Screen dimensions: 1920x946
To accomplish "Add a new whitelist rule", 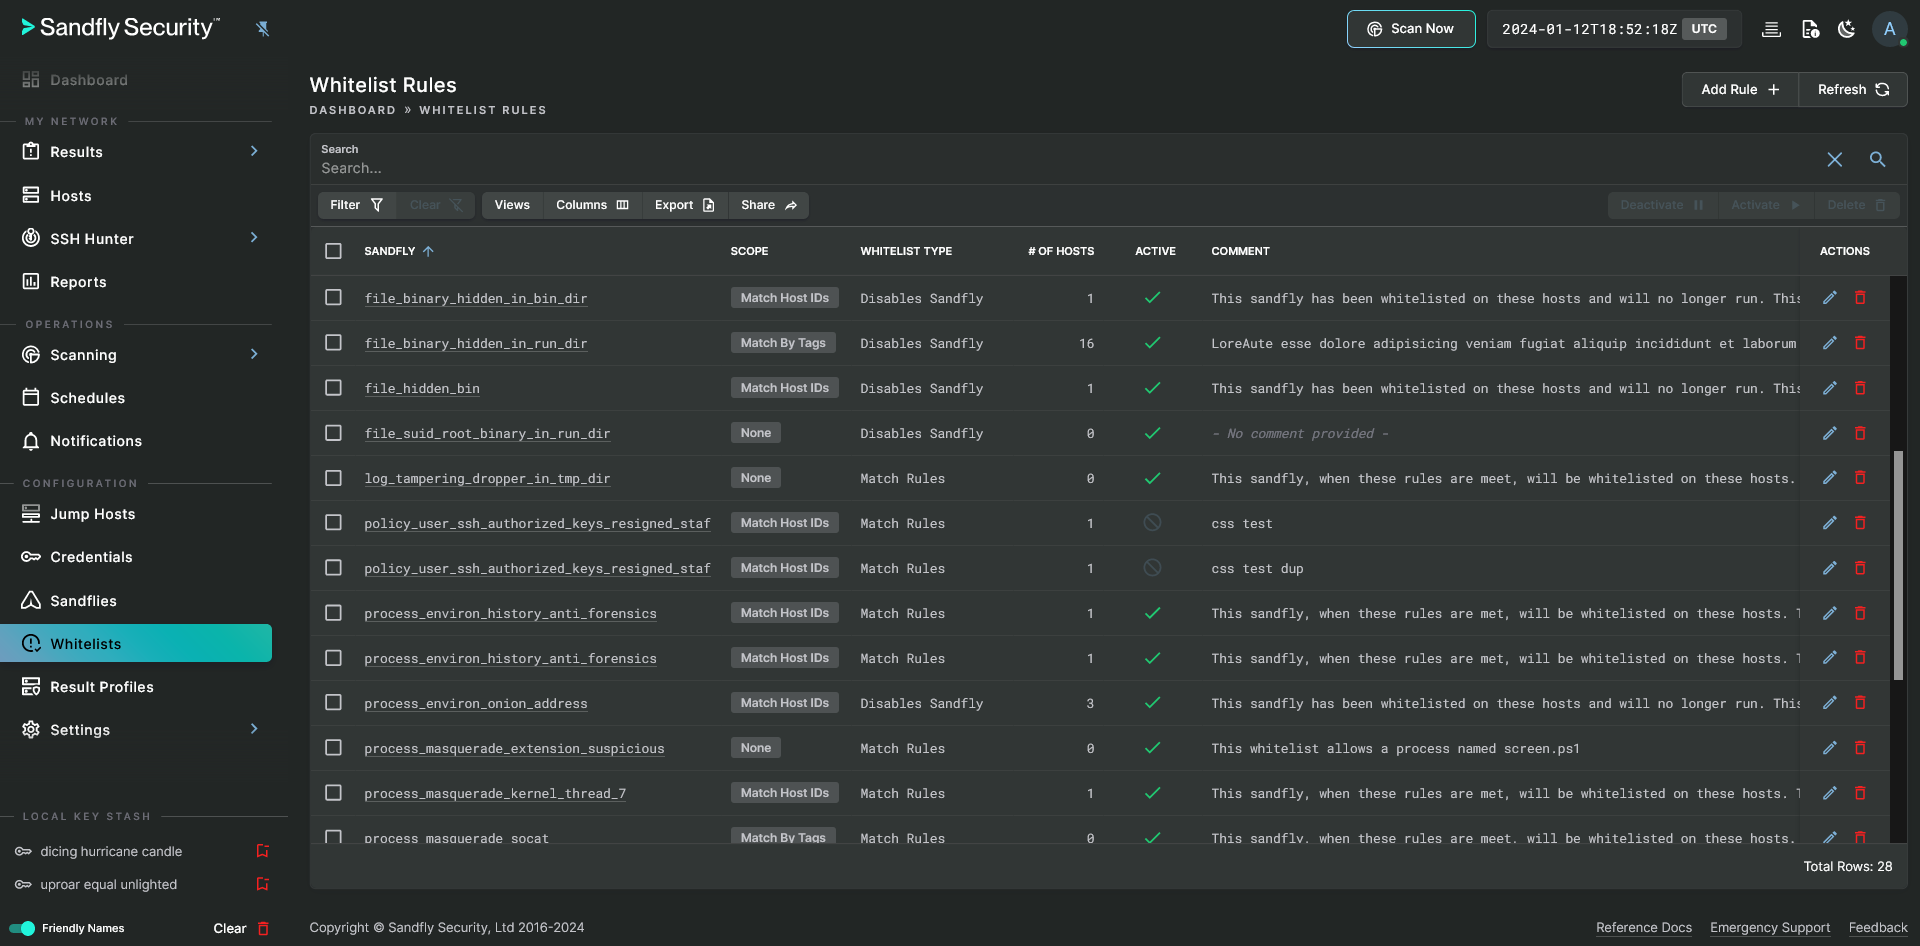I will (x=1740, y=89).
